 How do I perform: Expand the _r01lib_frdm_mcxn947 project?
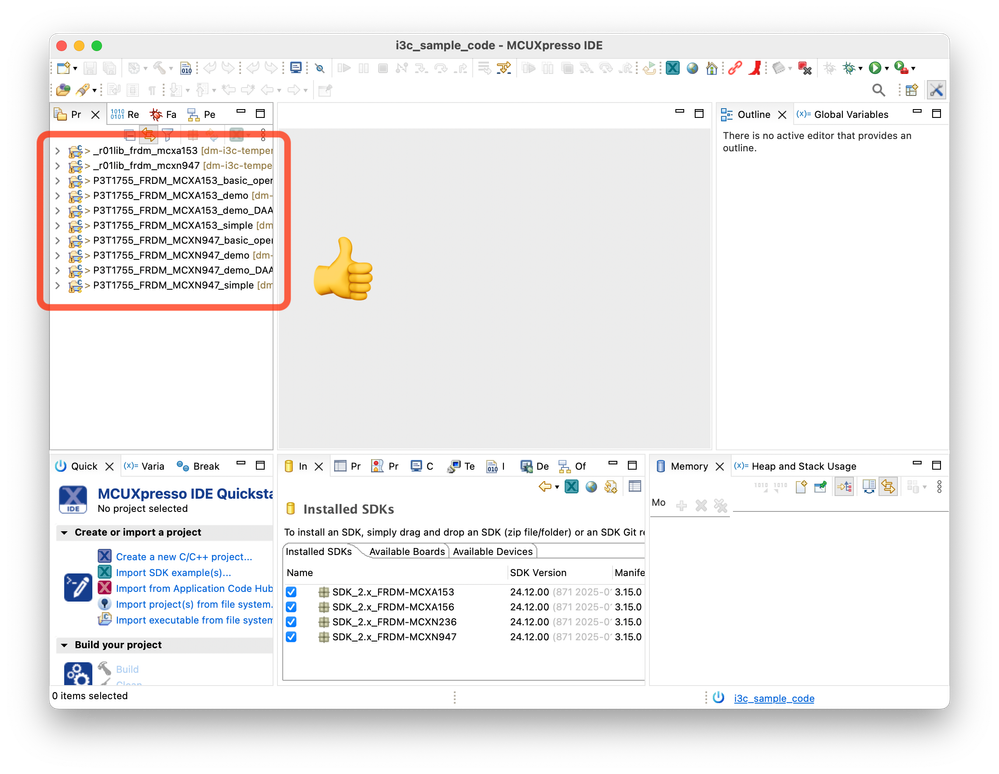pos(57,166)
